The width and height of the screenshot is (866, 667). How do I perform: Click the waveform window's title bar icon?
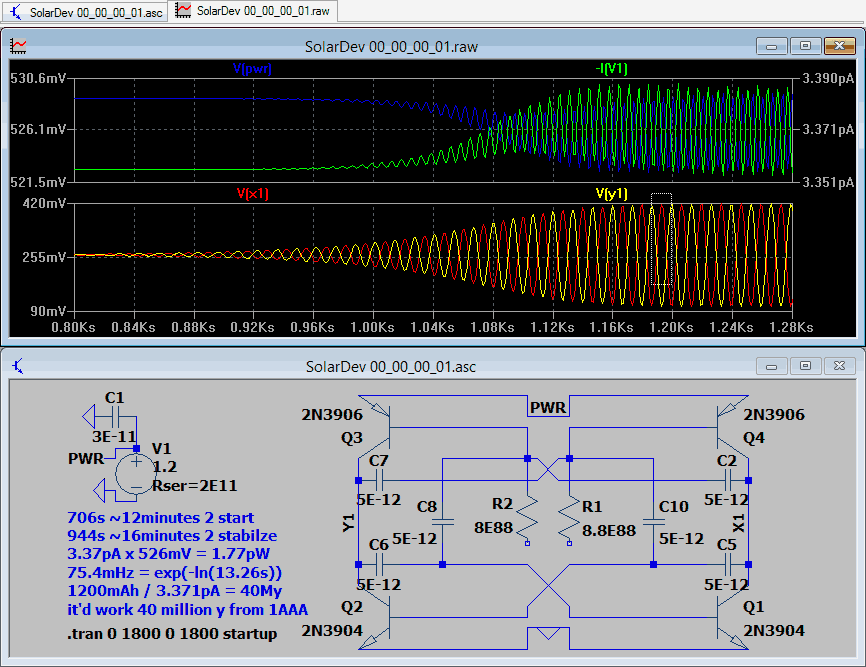[19, 46]
